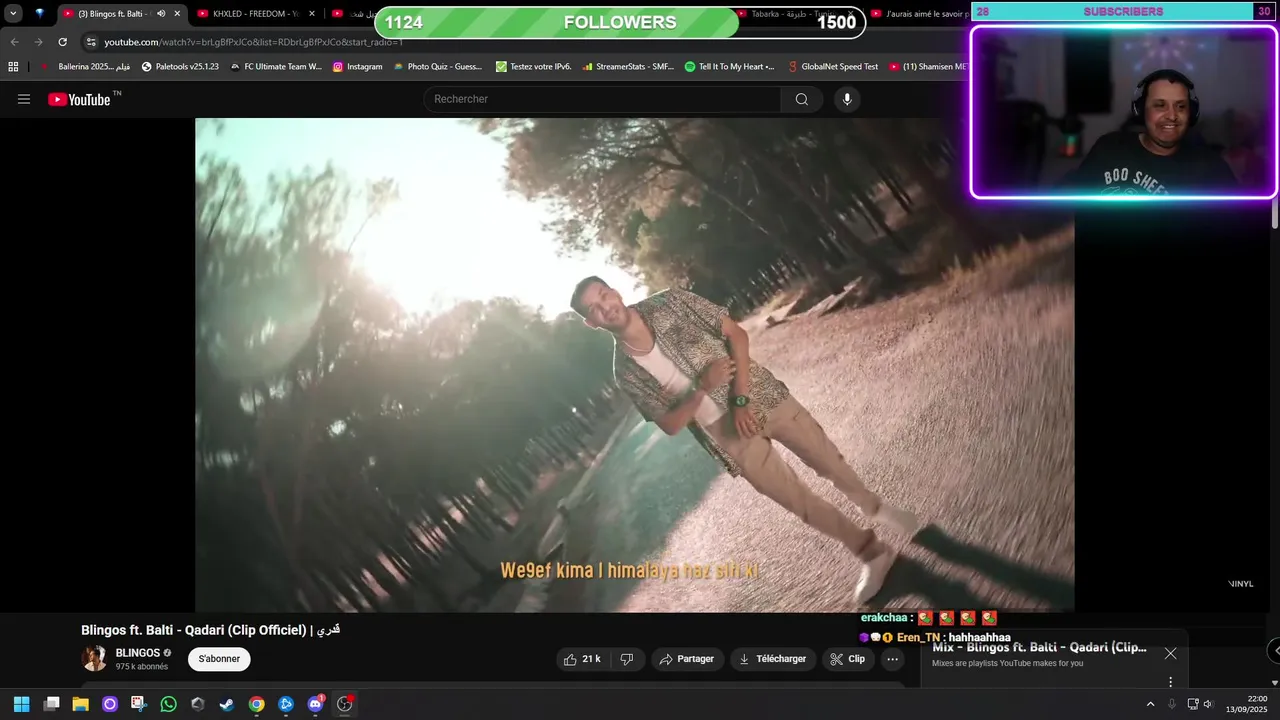Open the three-dot more actions menu
This screenshot has height=720, width=1280.
[x=893, y=659]
